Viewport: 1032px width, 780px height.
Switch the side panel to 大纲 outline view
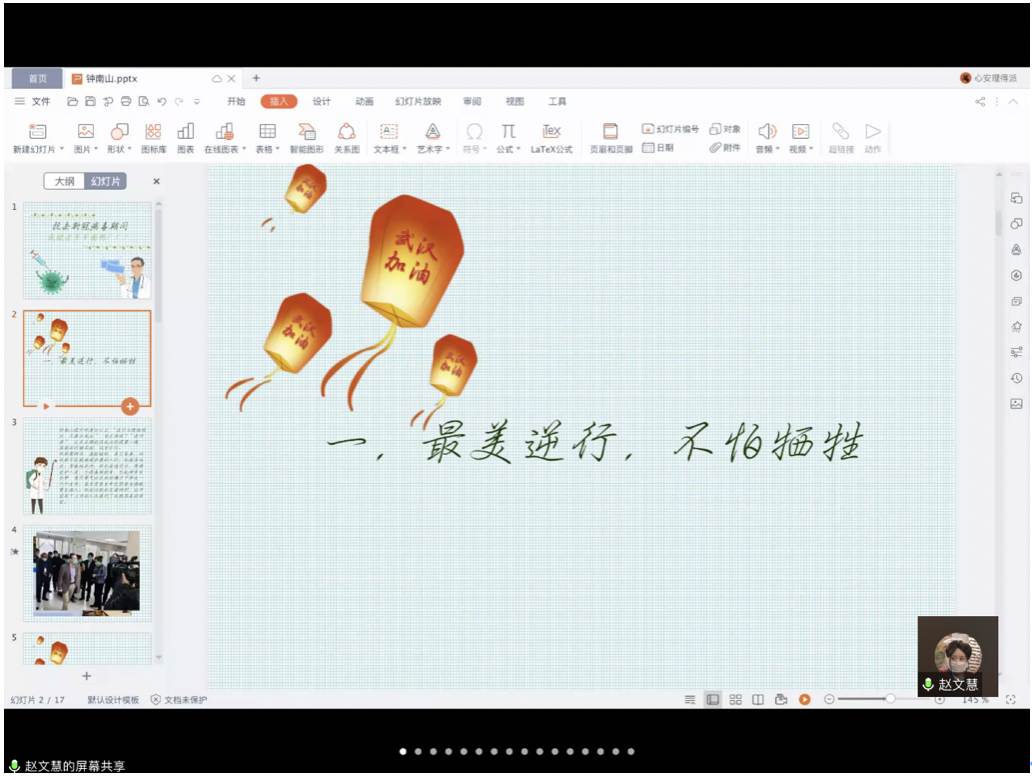point(65,181)
